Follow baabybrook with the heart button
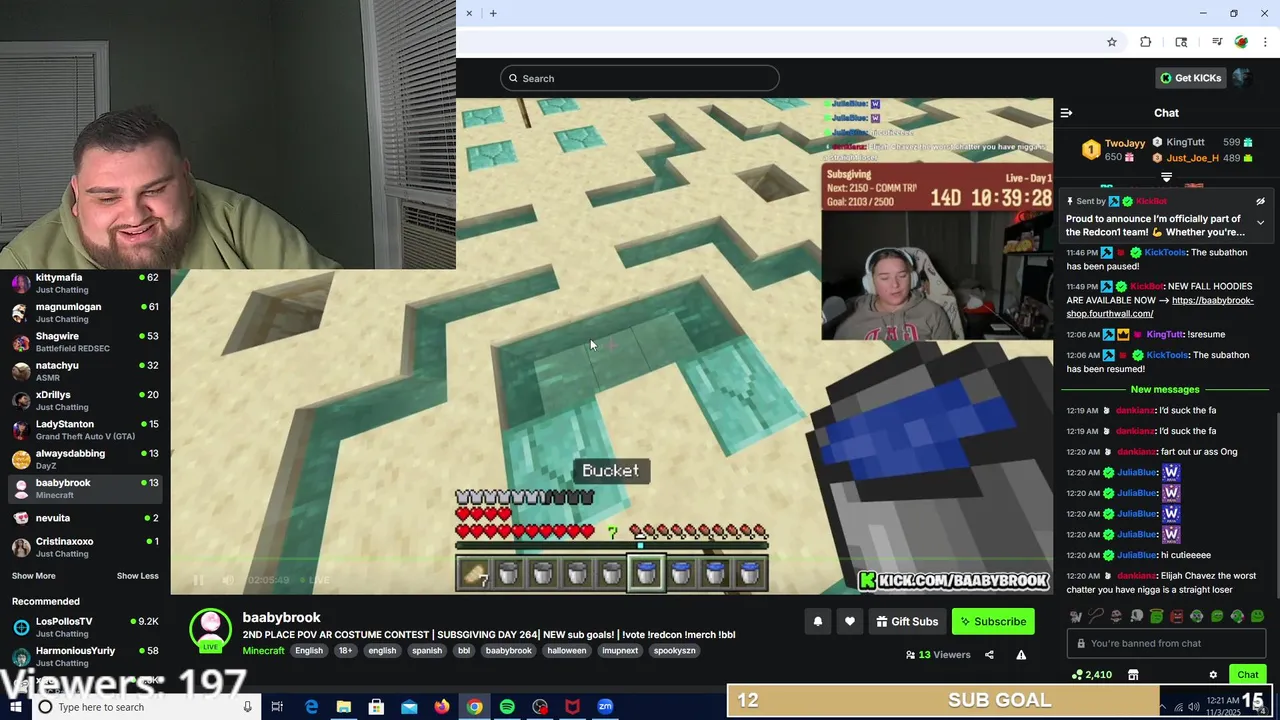Screen dimensions: 1280x720 (850, 622)
